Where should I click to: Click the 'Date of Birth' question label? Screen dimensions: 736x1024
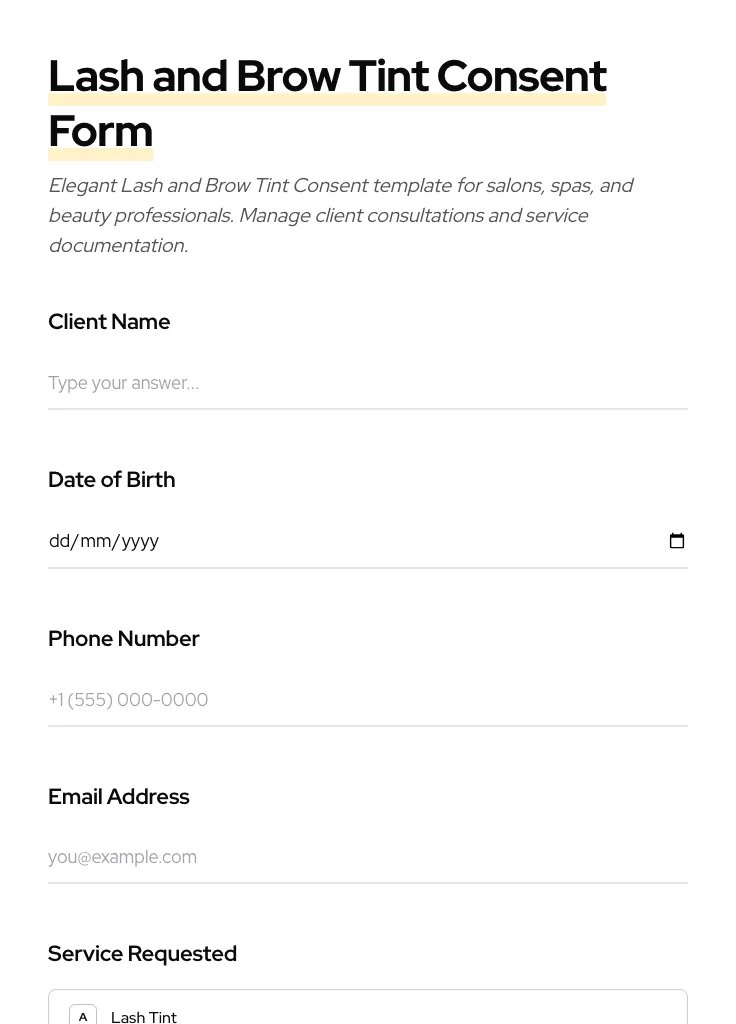tap(111, 480)
